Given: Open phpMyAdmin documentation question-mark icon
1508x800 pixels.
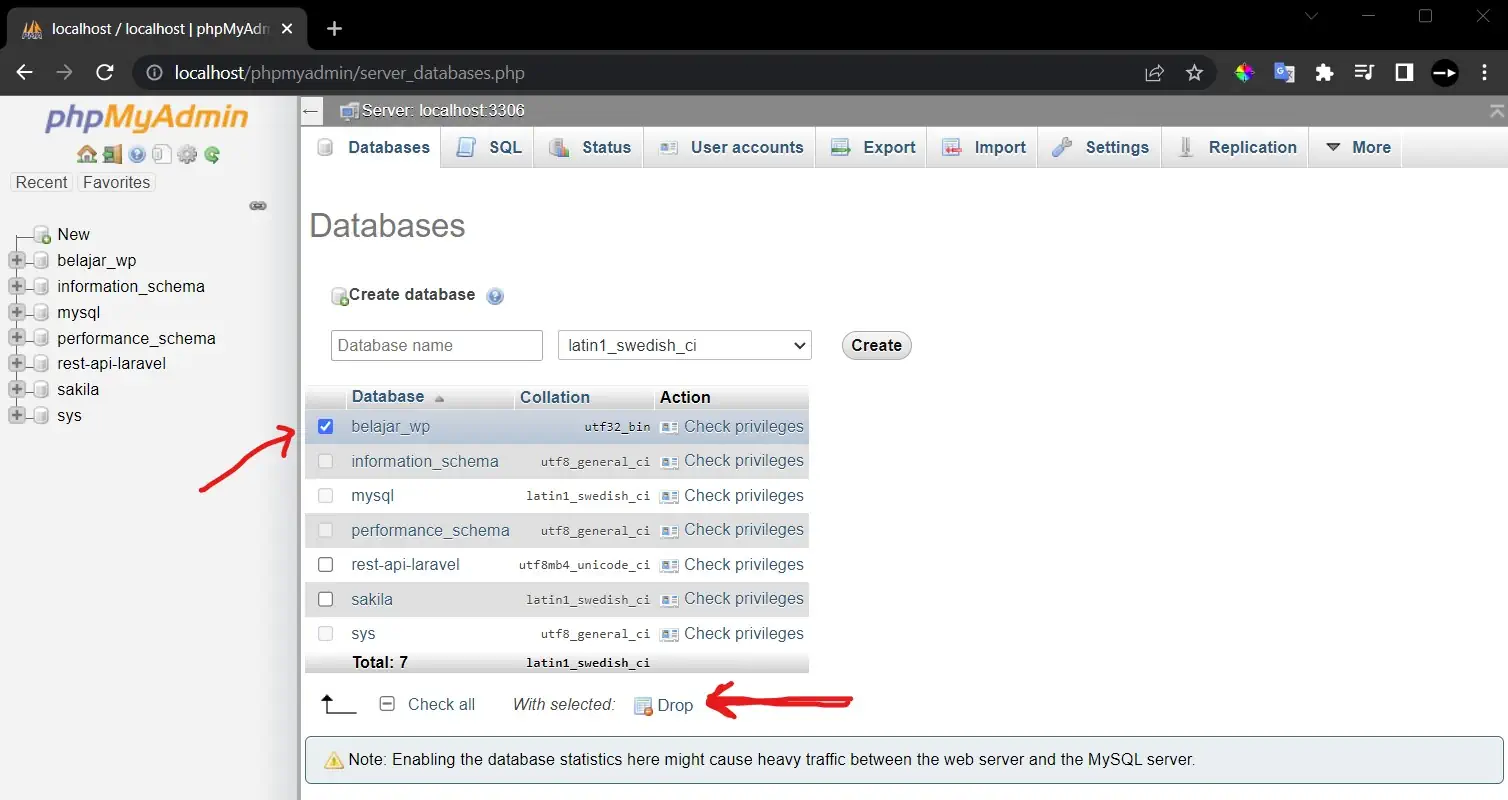Looking at the screenshot, I should [x=137, y=155].
